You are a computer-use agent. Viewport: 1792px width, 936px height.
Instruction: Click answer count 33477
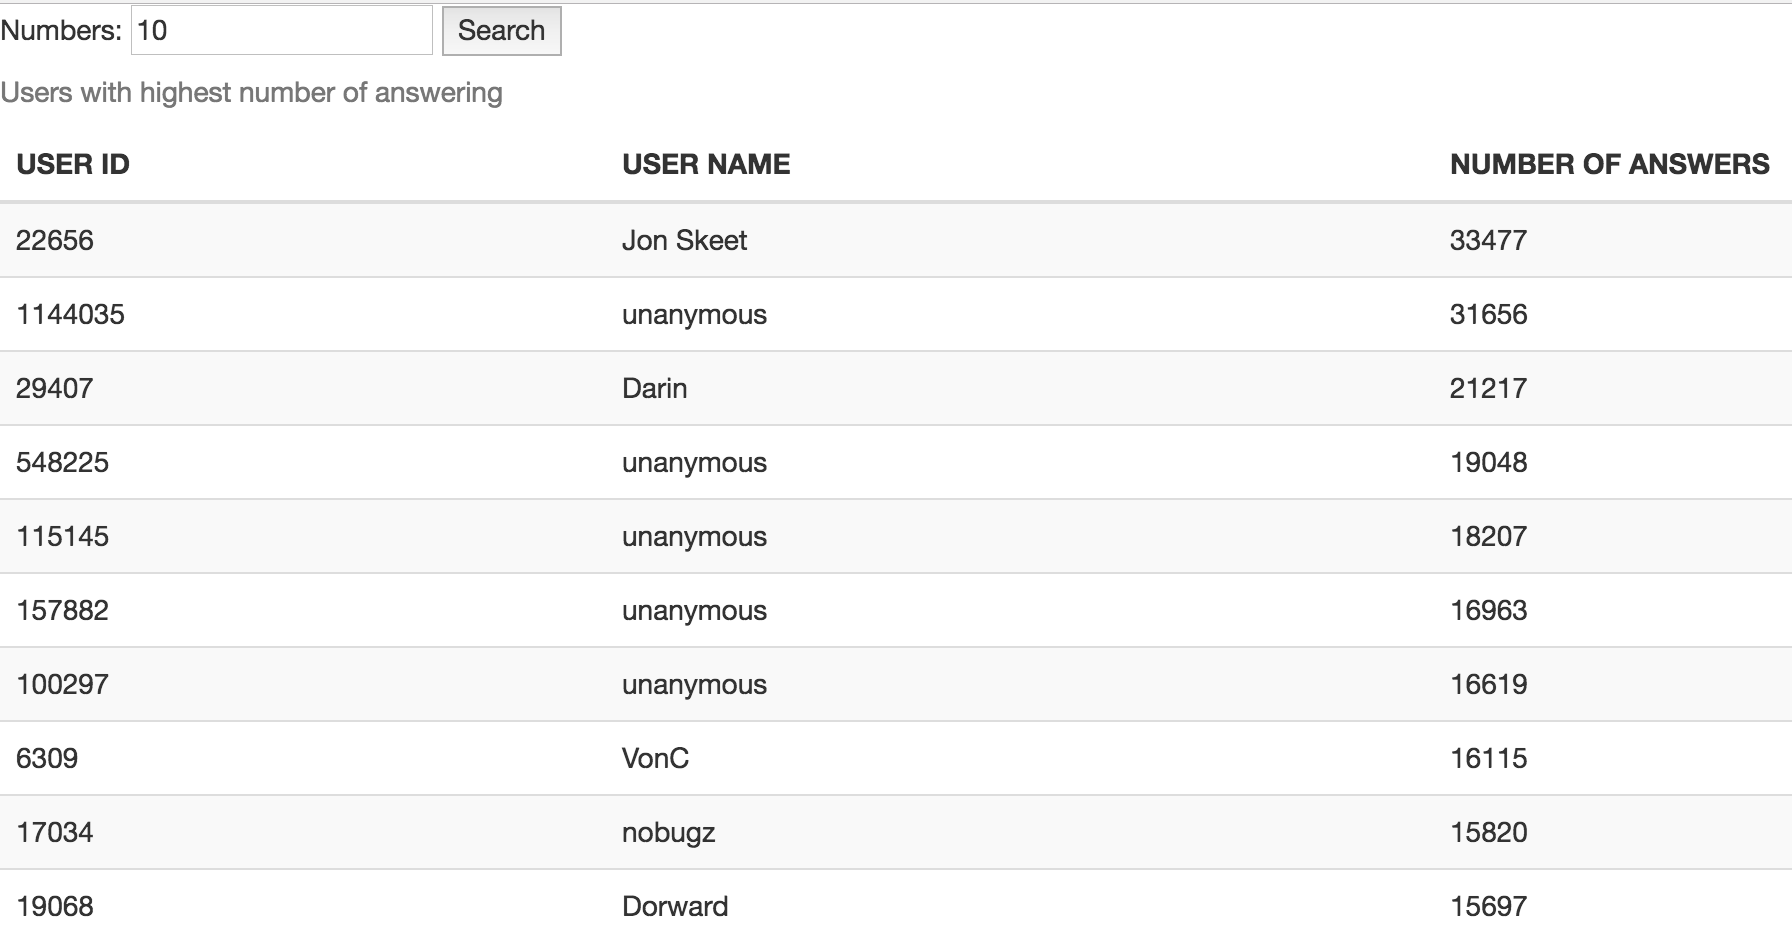click(1488, 240)
